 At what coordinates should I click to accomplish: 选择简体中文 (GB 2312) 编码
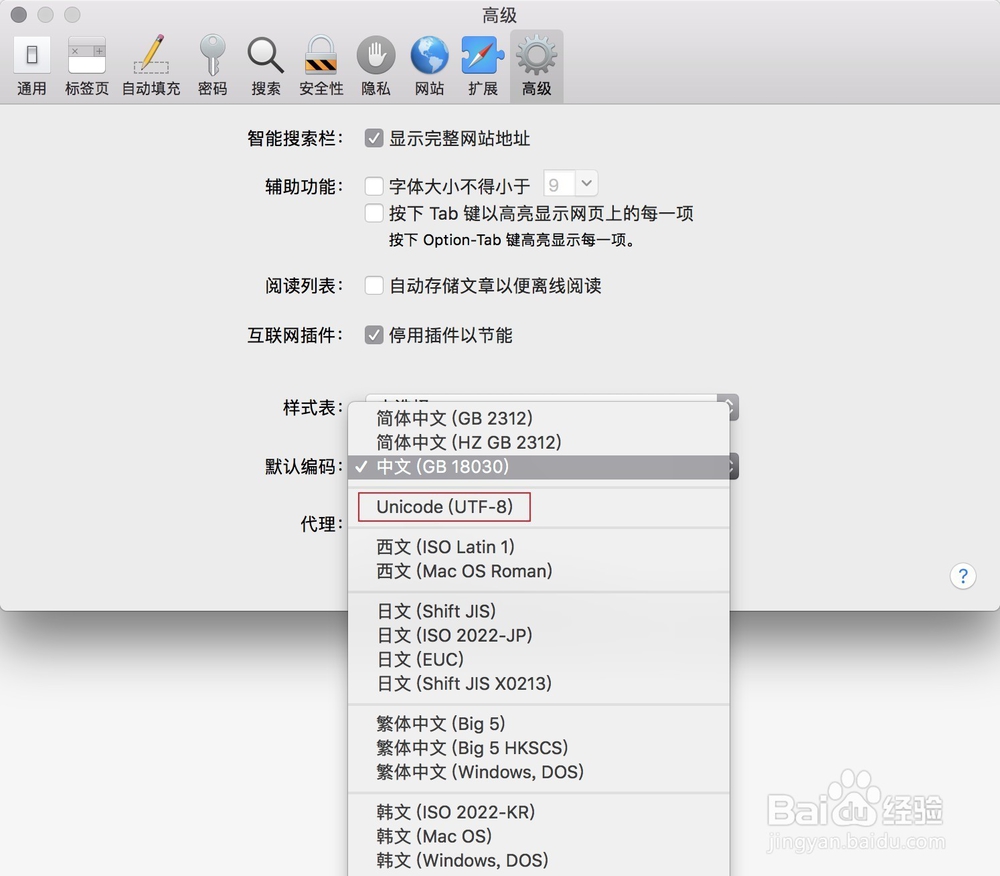(x=452, y=418)
